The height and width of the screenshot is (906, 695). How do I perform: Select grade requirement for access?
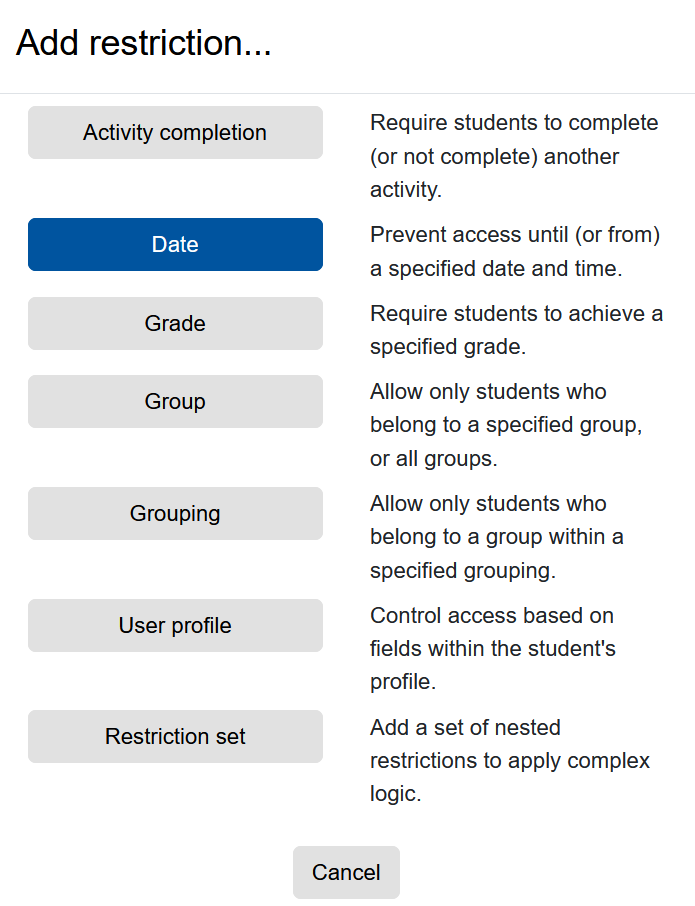175,323
